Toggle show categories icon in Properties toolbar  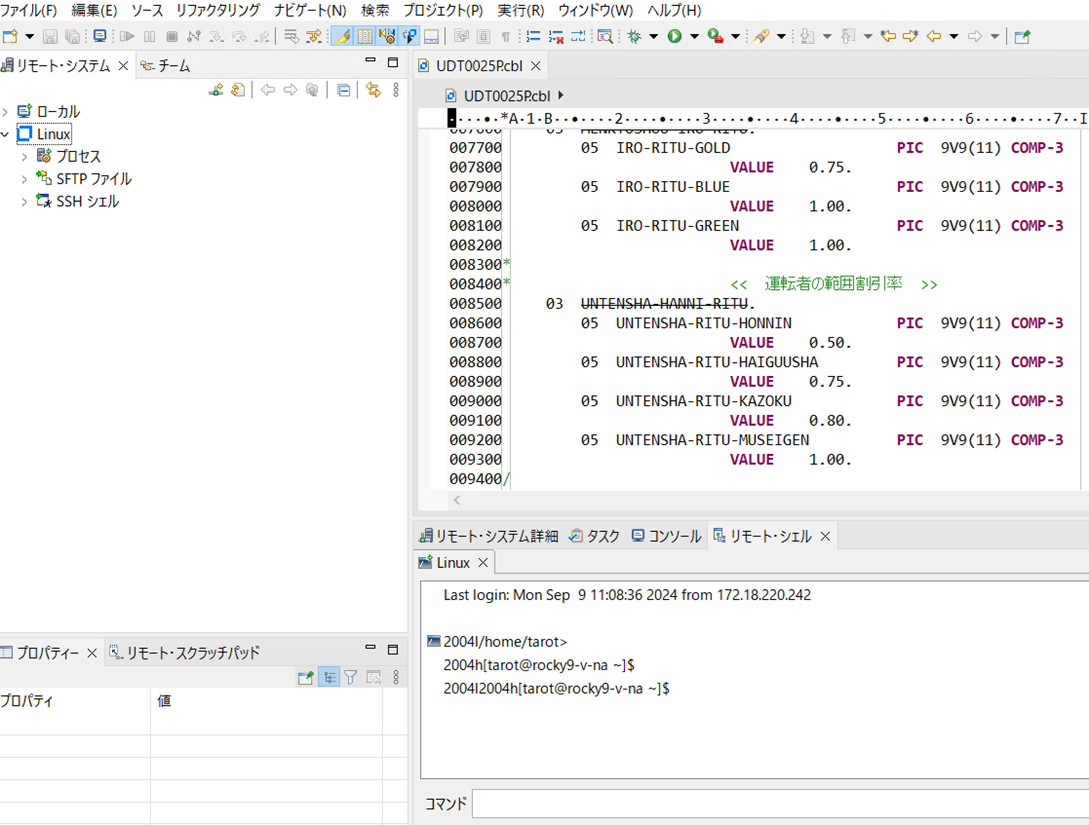[x=329, y=677]
